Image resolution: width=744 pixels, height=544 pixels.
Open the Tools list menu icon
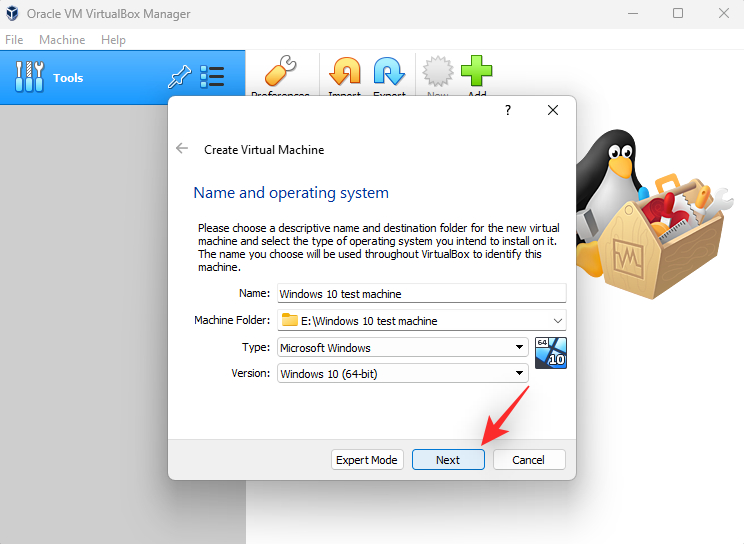pos(212,78)
